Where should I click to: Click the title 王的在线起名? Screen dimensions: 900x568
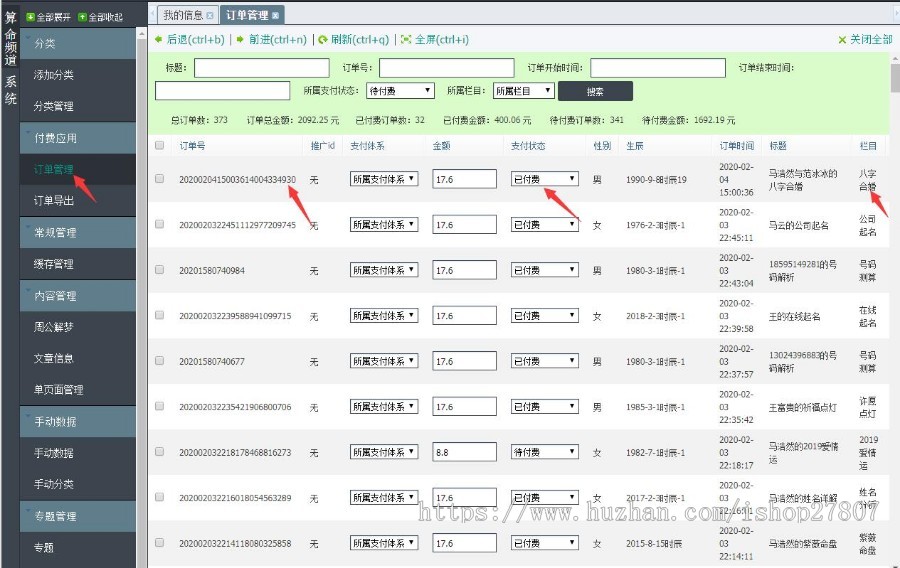794,317
